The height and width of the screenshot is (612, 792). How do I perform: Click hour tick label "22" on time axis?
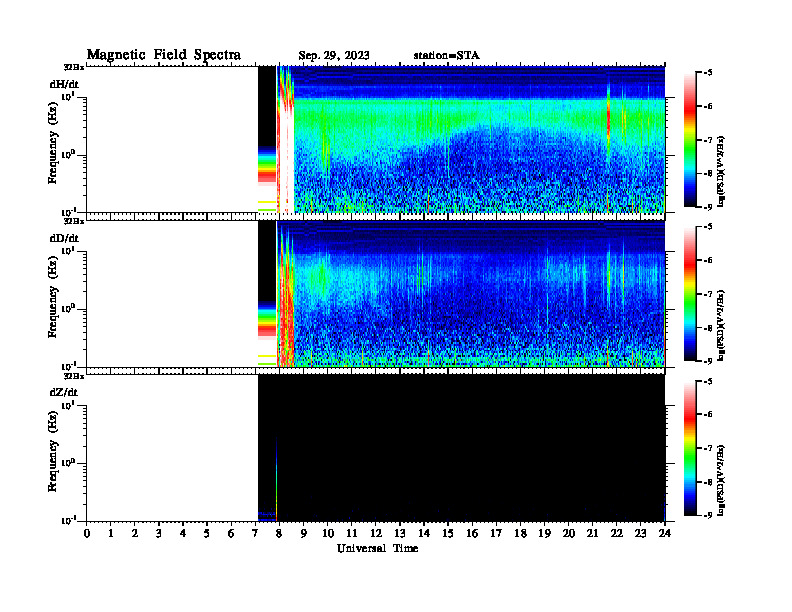pyautogui.click(x=617, y=534)
